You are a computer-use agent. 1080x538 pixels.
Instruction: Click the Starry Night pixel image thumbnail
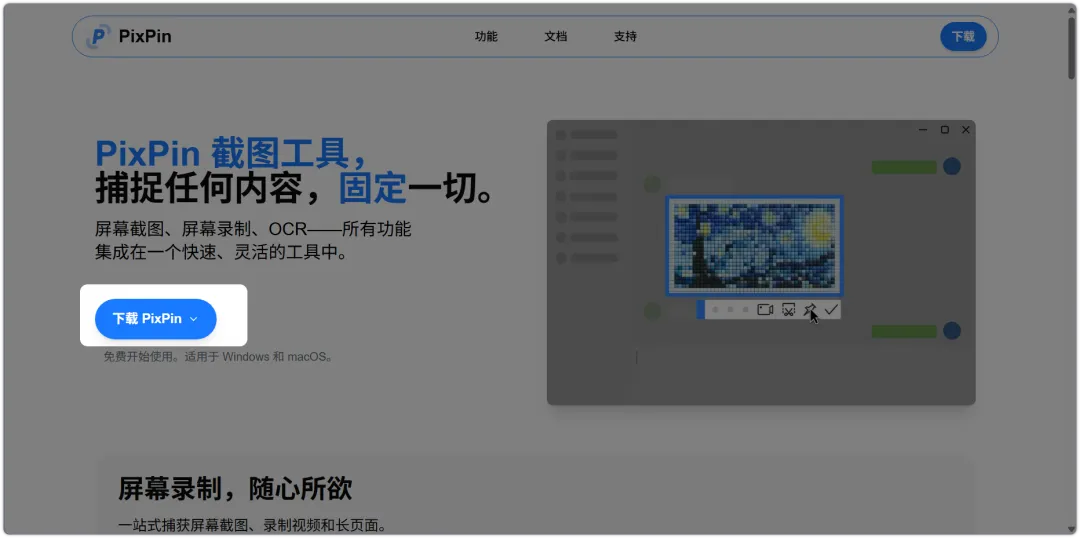[x=754, y=246]
